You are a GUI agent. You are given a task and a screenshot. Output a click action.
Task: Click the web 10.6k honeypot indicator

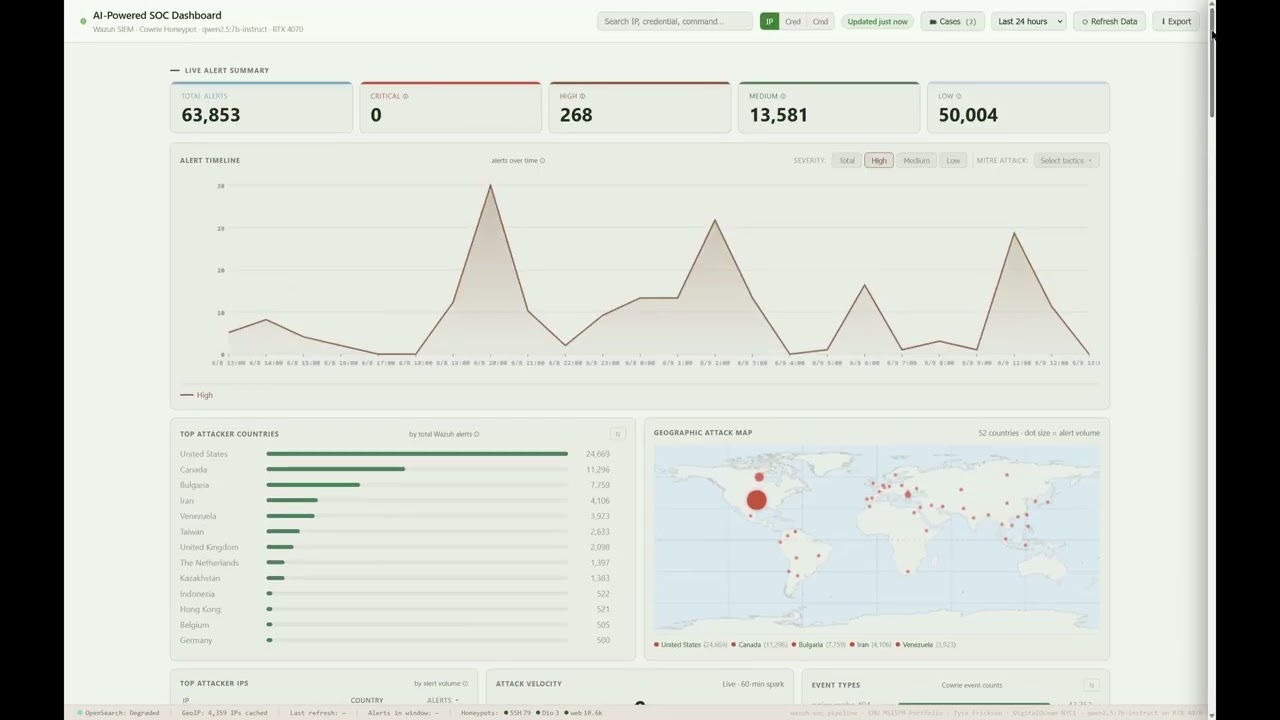(x=584, y=713)
